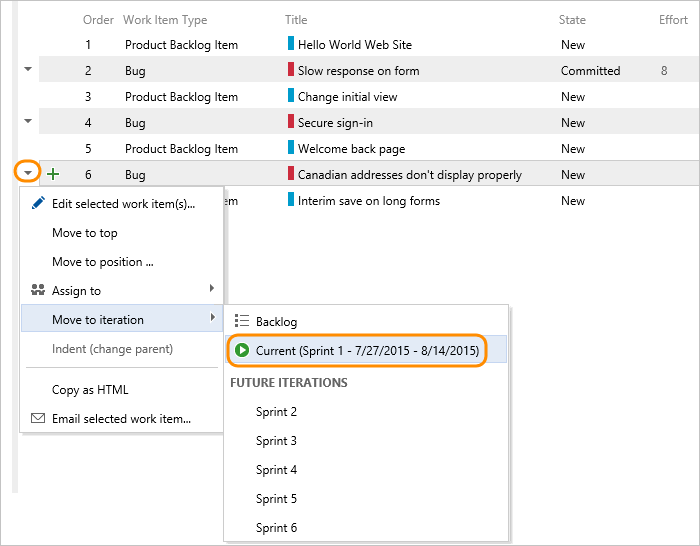Sort by the Order column header

pyautogui.click(x=98, y=20)
